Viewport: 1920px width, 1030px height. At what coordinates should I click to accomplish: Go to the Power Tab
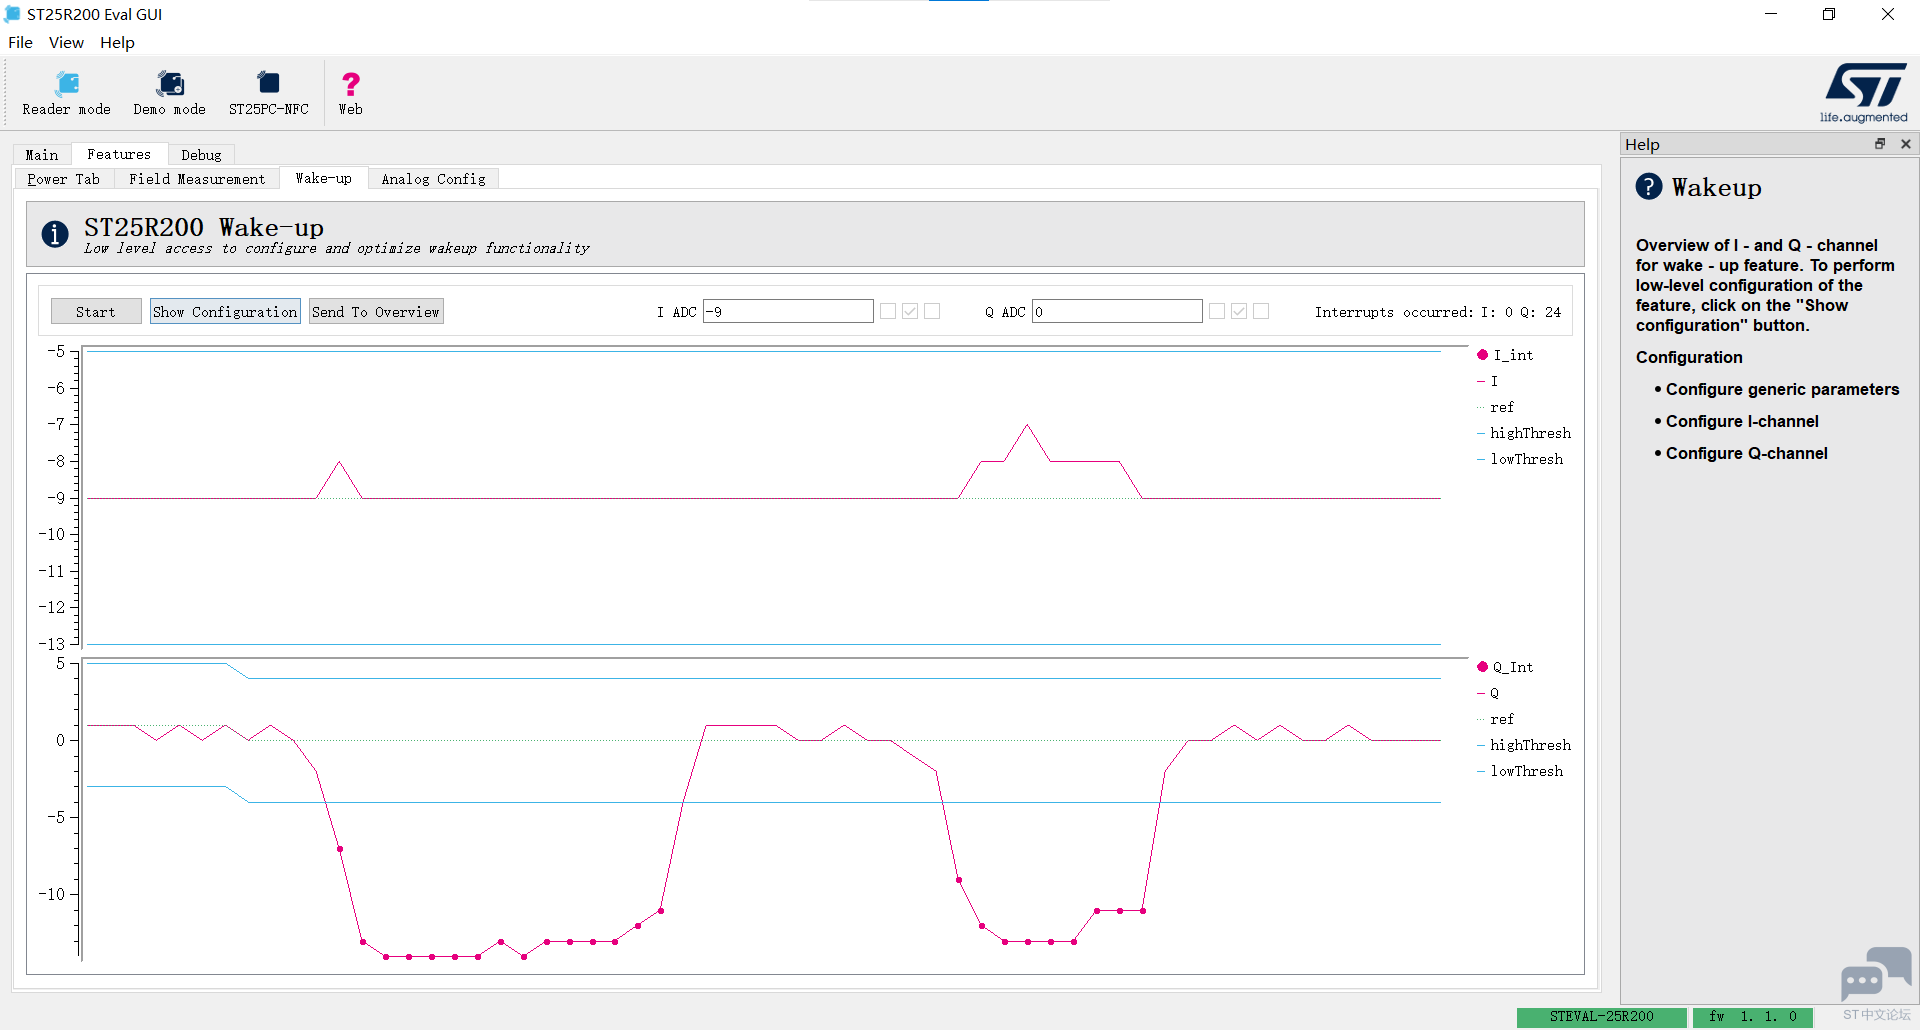(x=64, y=179)
